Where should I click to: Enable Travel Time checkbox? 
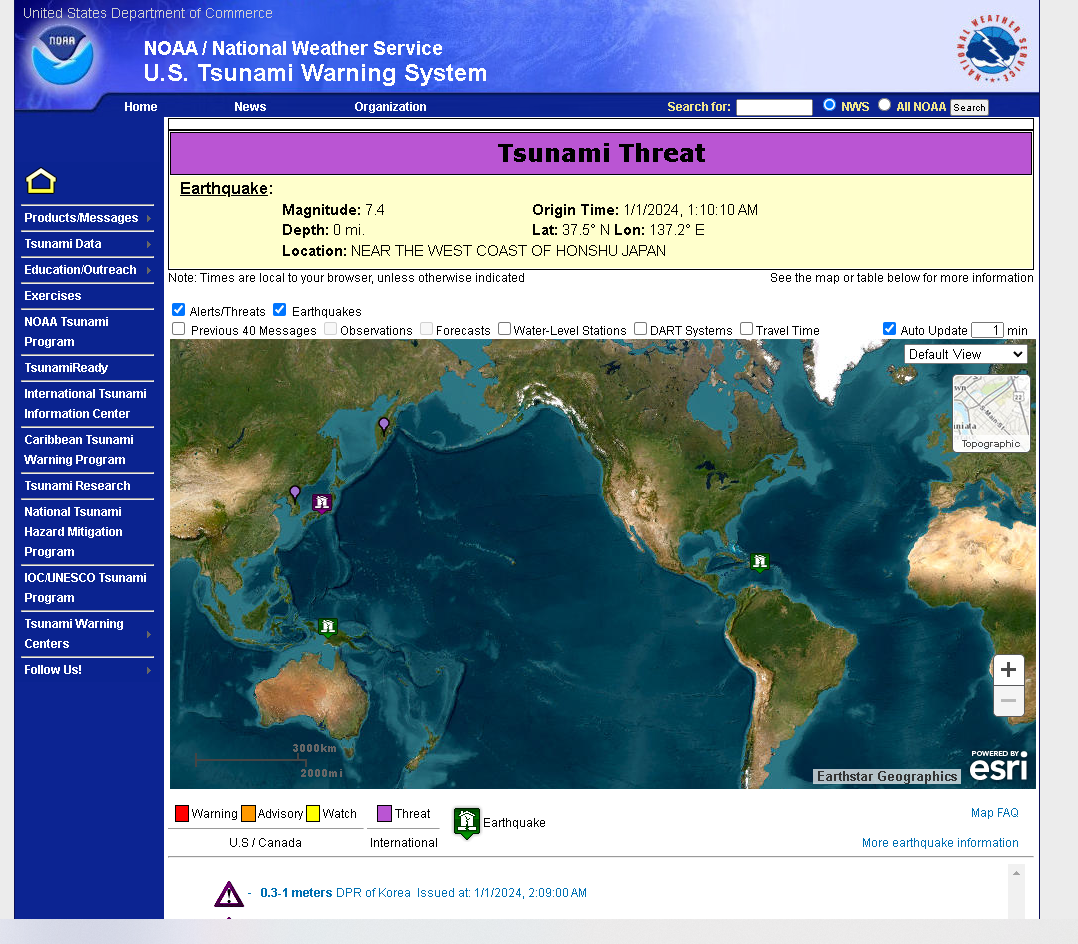(x=747, y=329)
